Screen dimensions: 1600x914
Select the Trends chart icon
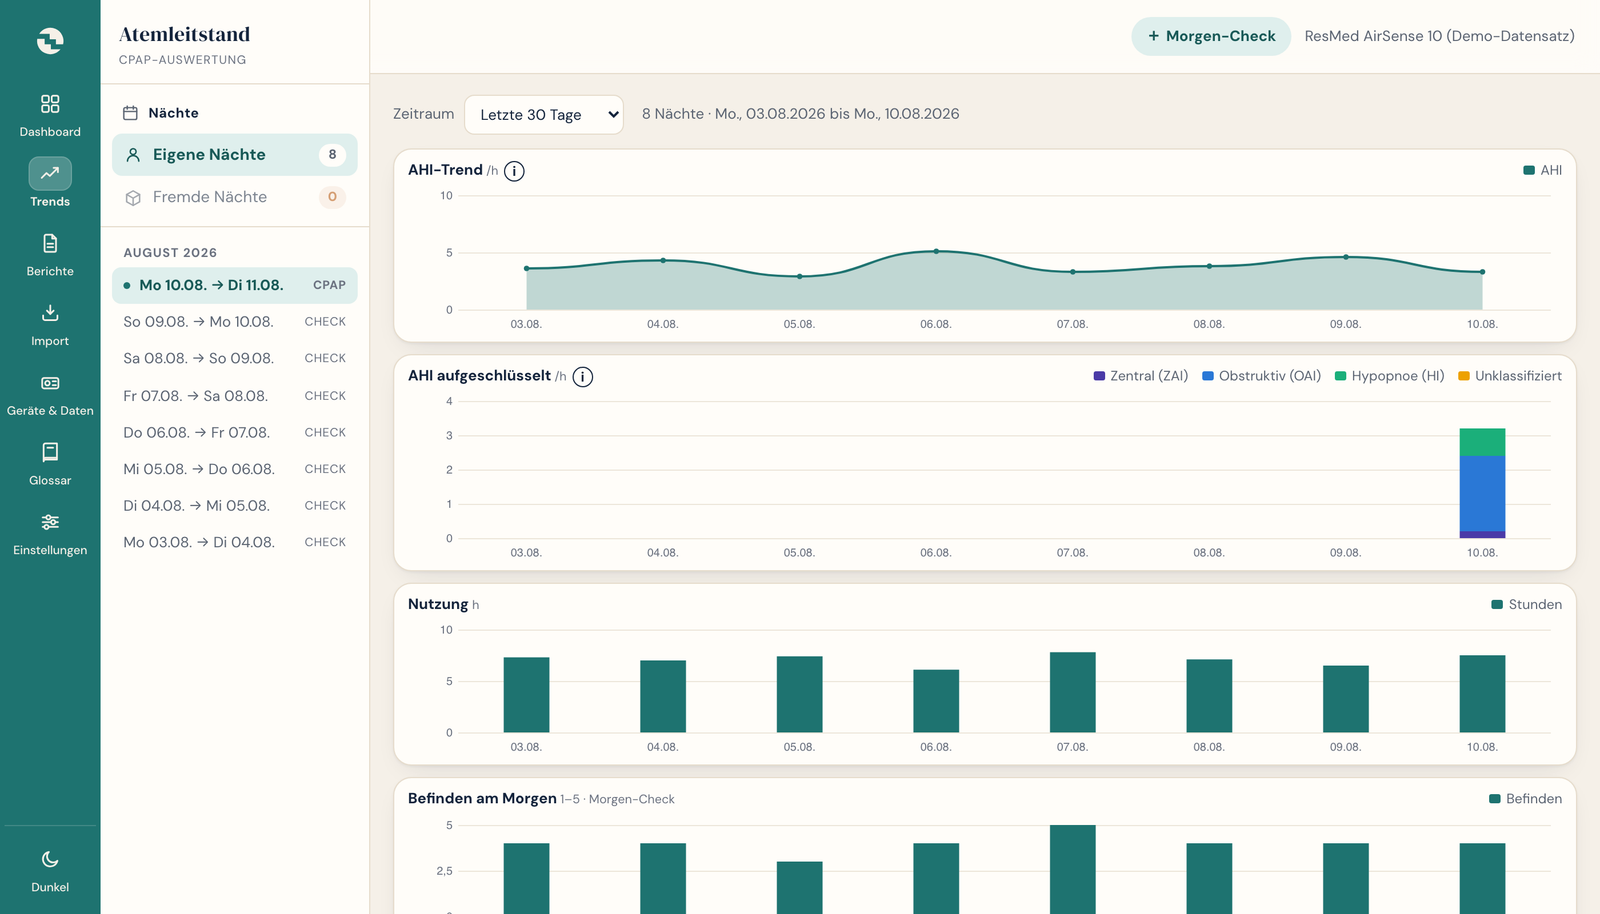click(x=50, y=173)
